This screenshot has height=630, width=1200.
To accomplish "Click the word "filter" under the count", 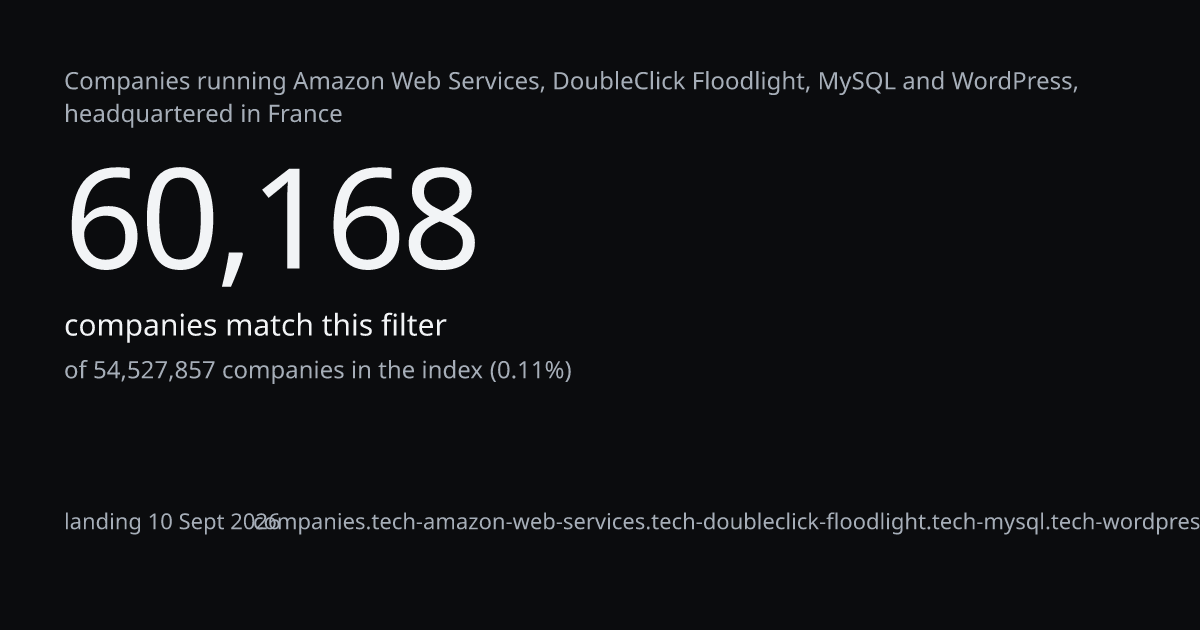I will (413, 326).
